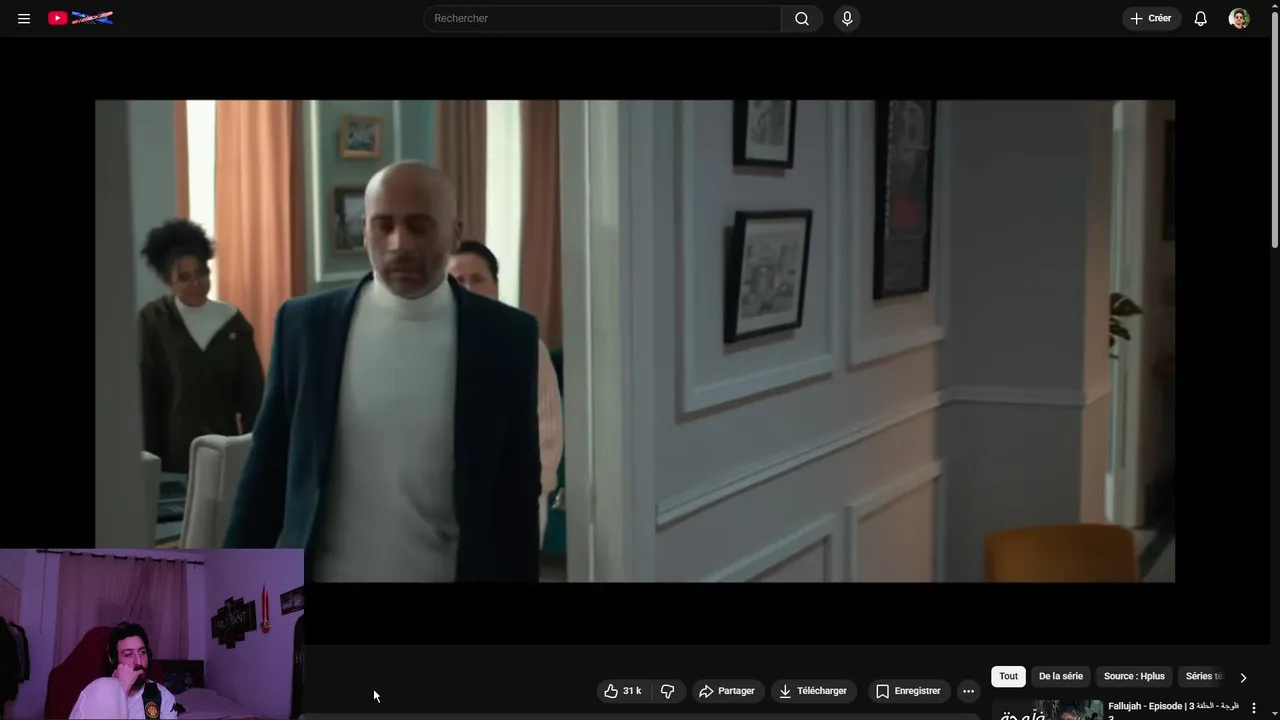Open the Partager share dialog
The image size is (1280, 720).
pos(727,691)
